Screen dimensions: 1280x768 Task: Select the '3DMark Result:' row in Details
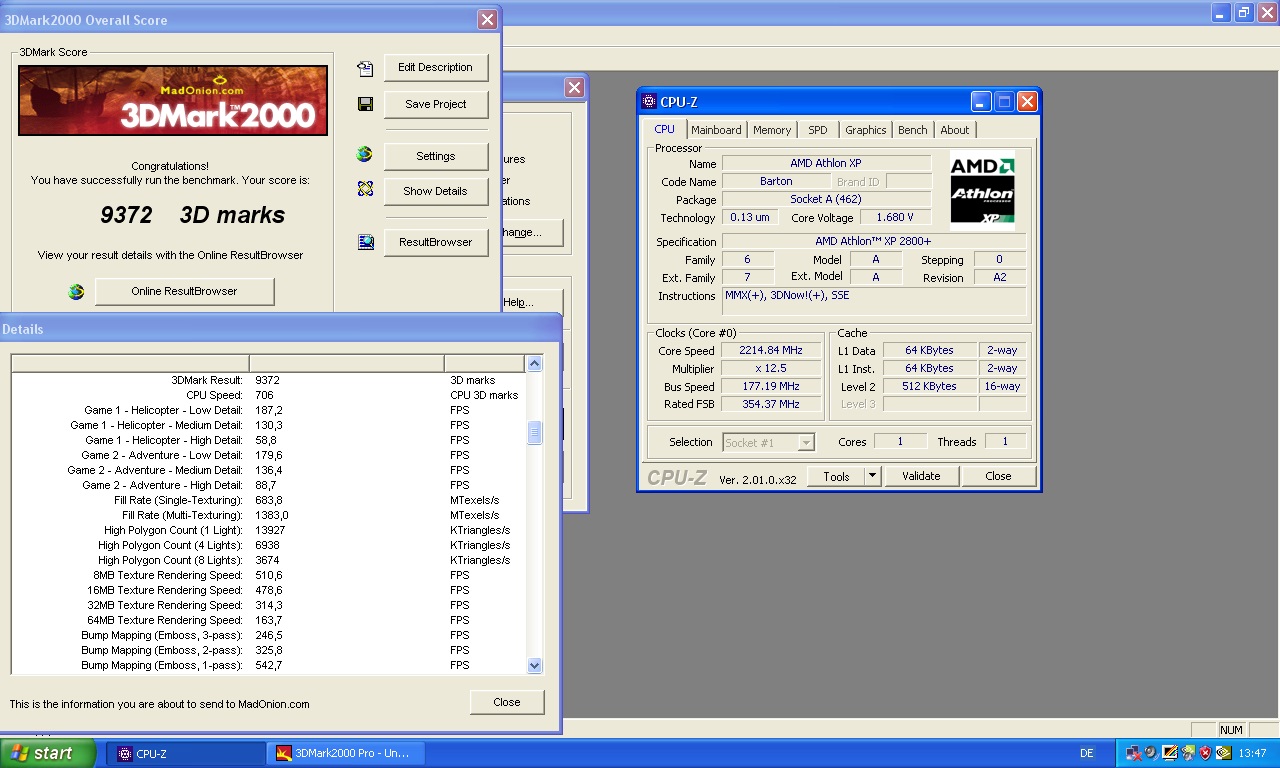(x=268, y=380)
